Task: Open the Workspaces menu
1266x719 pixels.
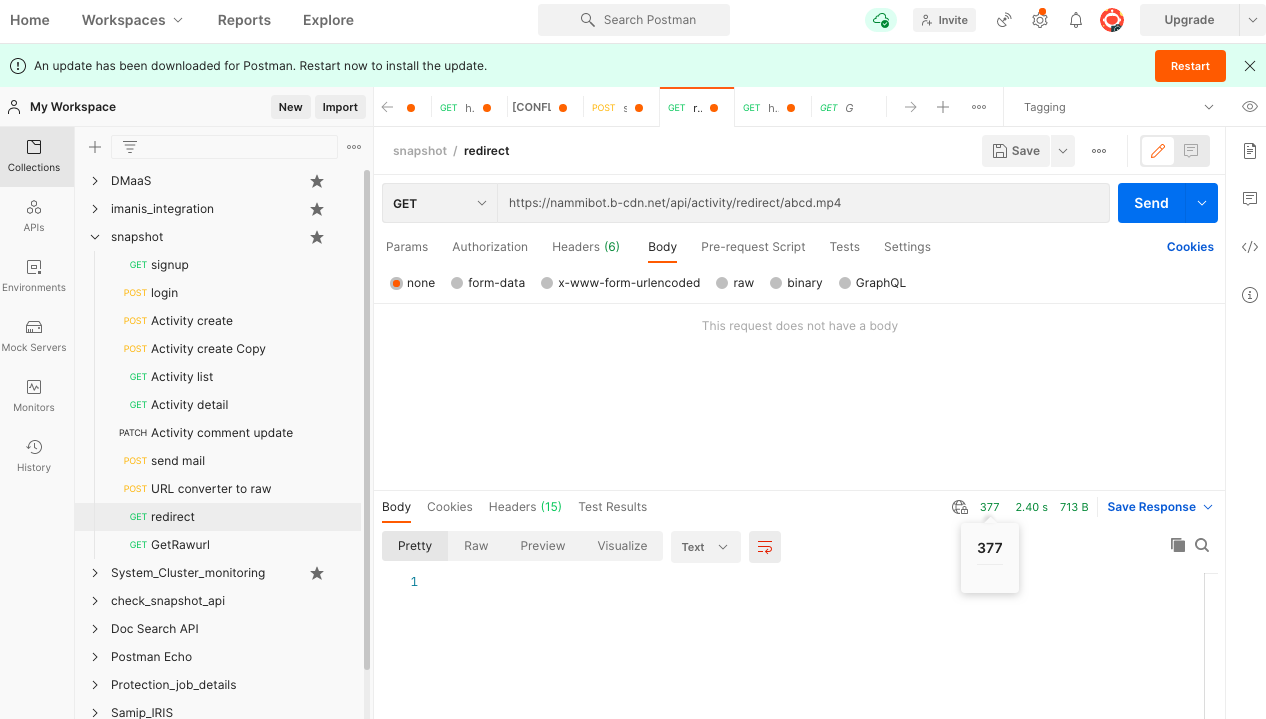Action: [133, 20]
